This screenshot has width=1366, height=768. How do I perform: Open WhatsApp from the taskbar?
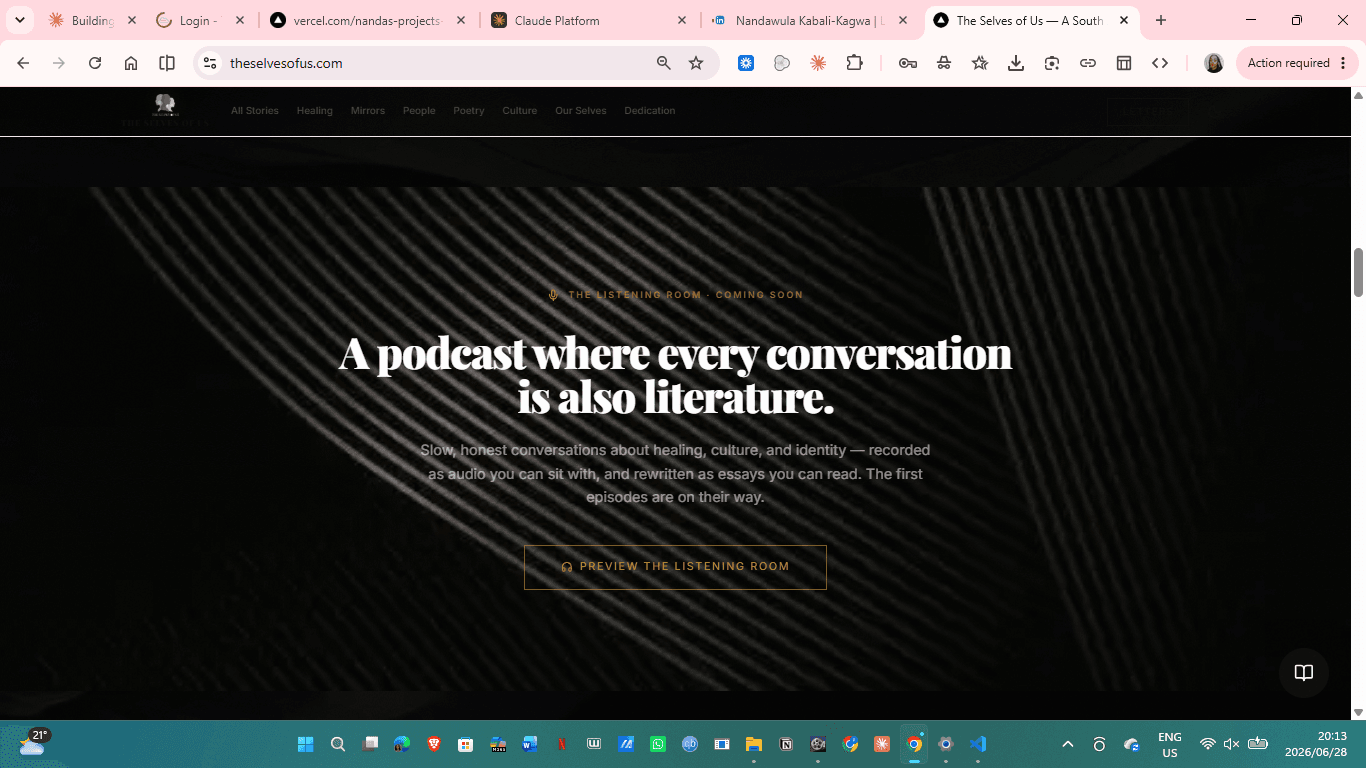pos(658,744)
